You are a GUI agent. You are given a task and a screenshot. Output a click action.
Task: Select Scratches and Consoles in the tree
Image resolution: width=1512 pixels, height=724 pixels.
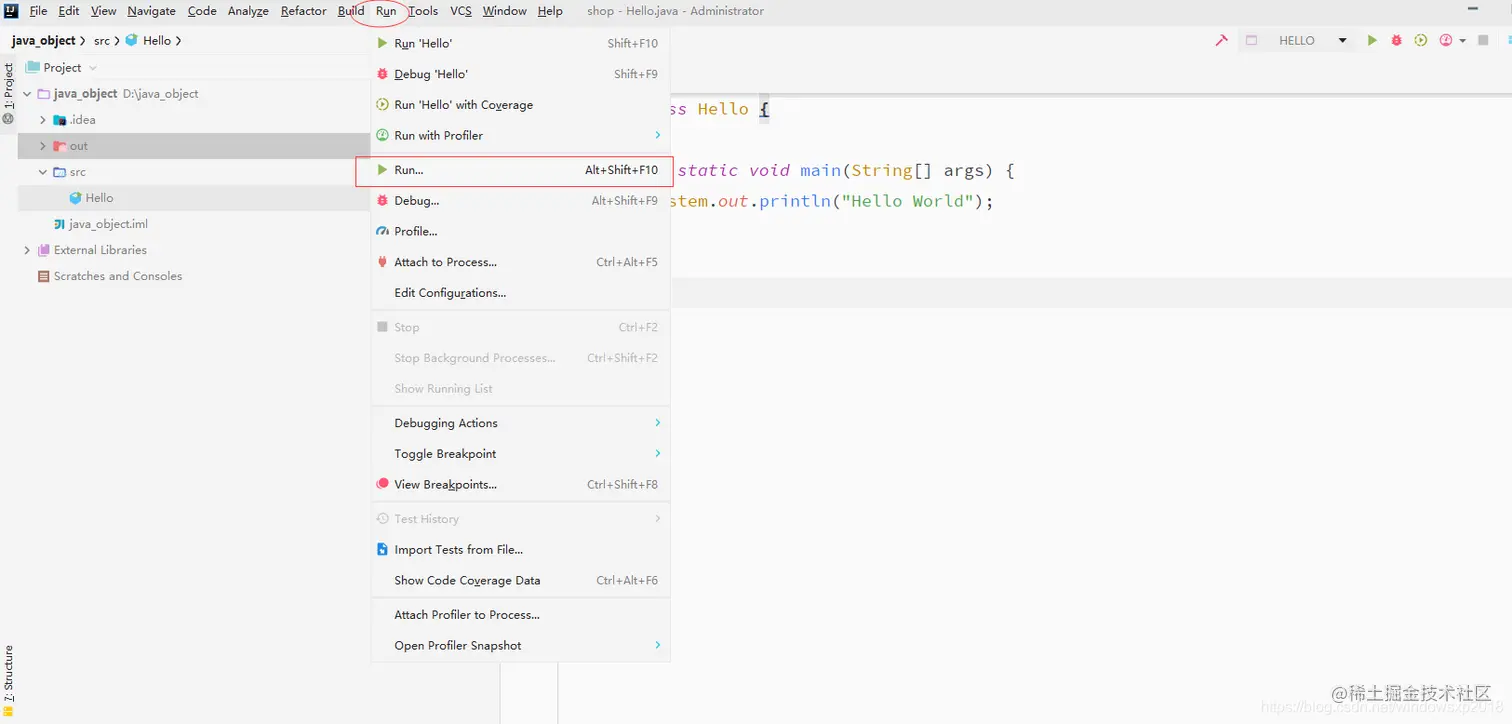point(118,276)
